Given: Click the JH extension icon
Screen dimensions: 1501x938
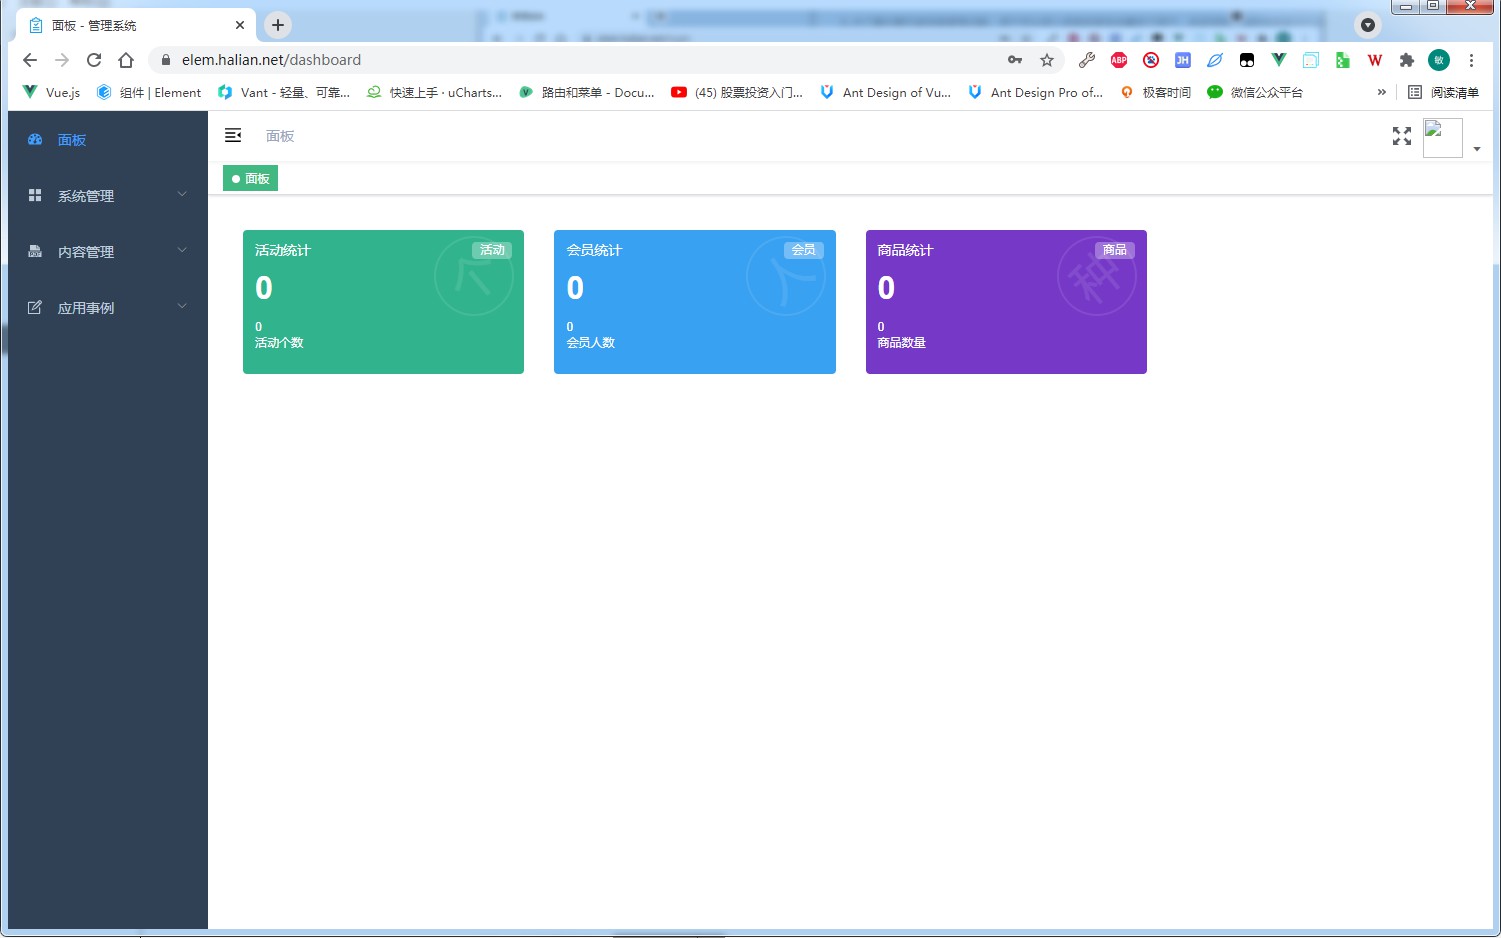Looking at the screenshot, I should coord(1183,60).
